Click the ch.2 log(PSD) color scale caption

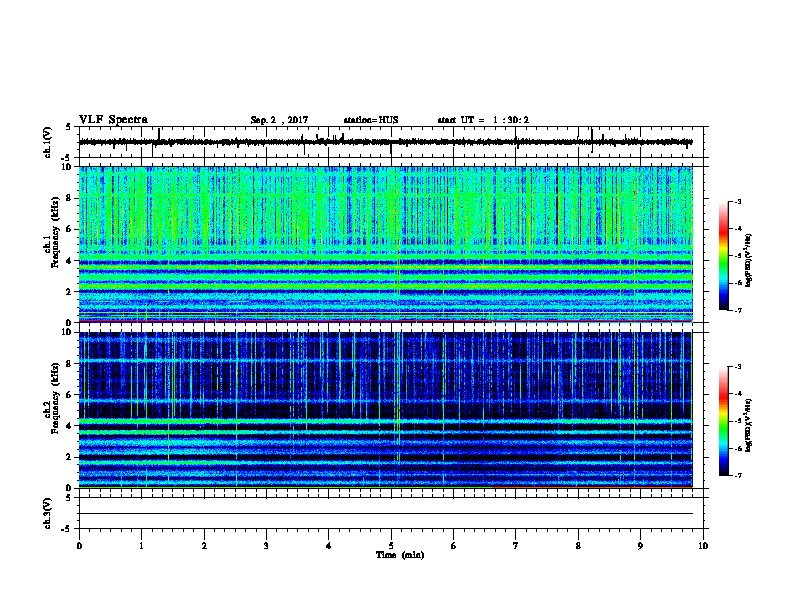749,425
